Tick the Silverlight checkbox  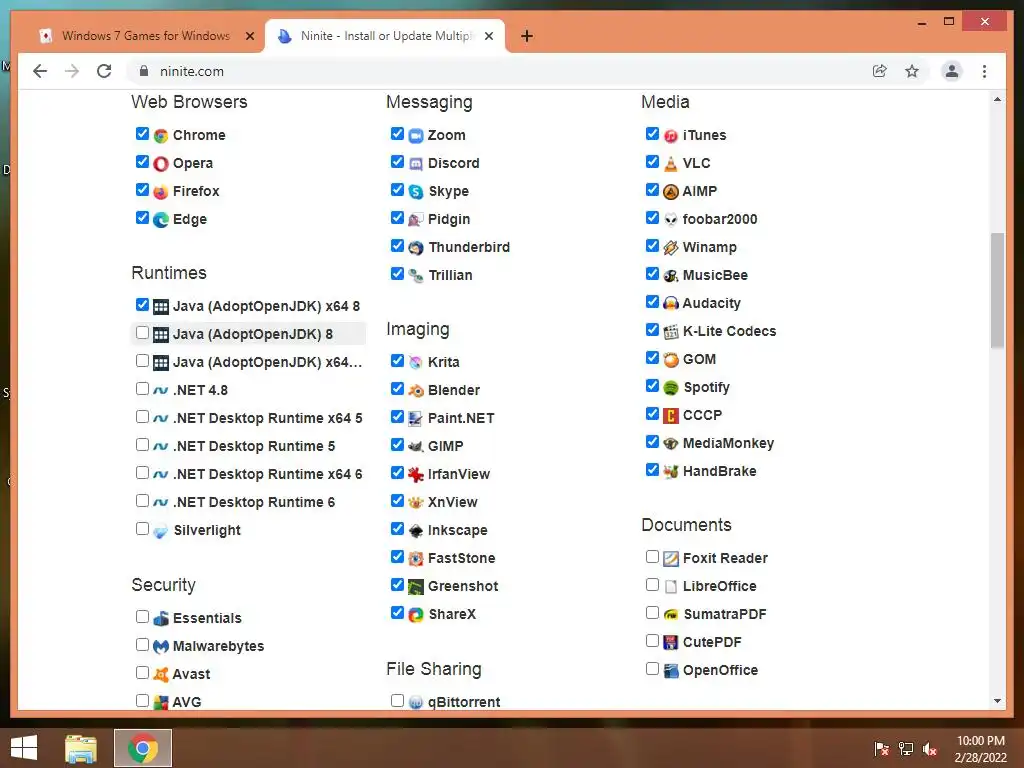[x=142, y=529]
